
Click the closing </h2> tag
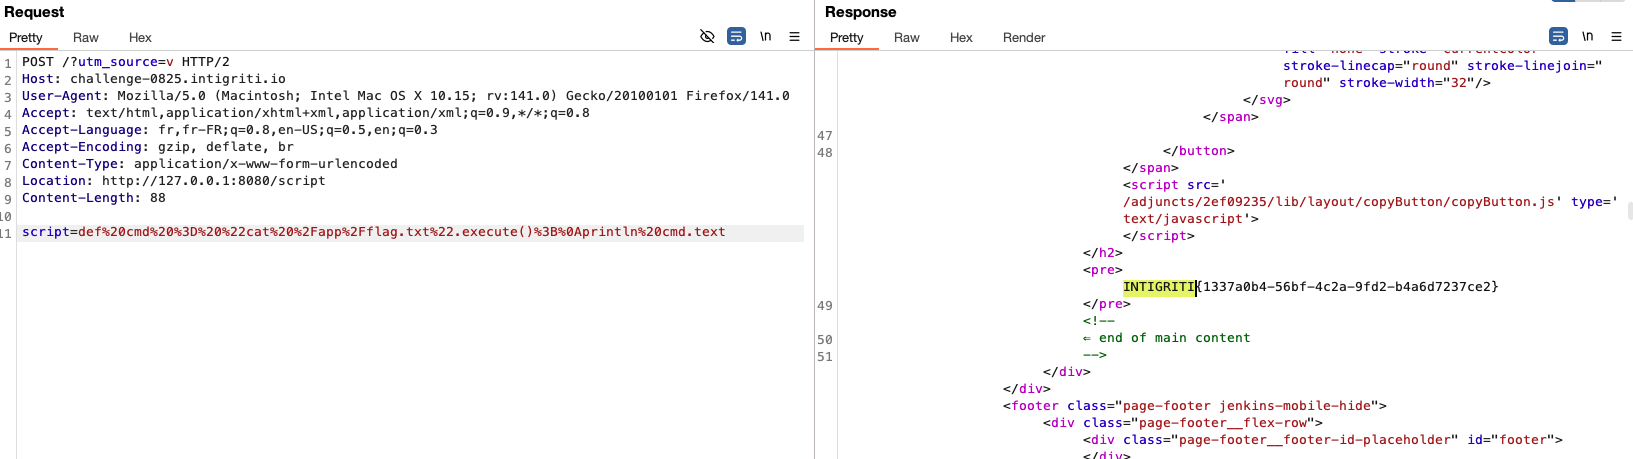point(1103,253)
